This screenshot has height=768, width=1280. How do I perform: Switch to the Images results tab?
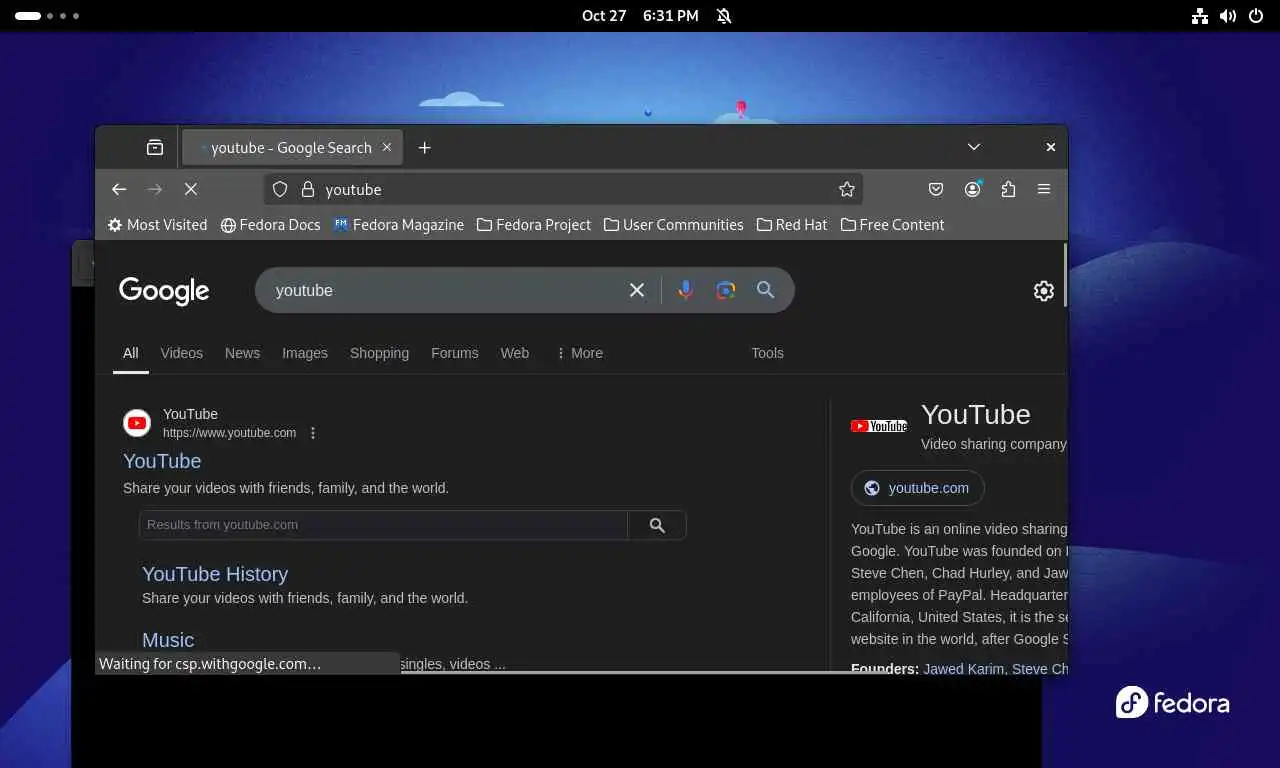(x=305, y=353)
